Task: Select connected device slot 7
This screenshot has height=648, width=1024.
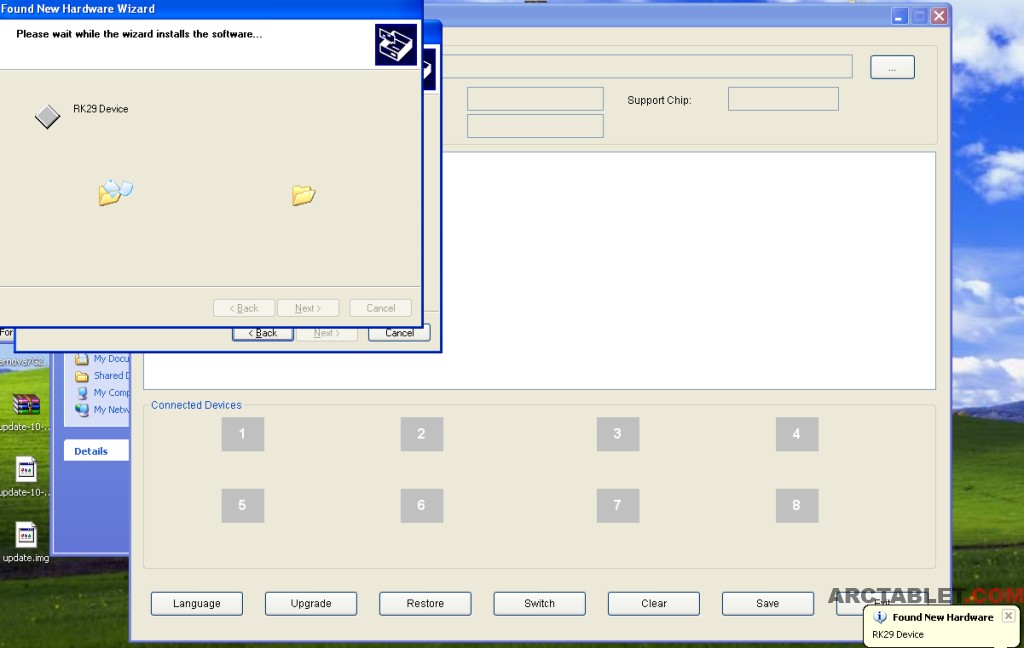Action: click(618, 506)
